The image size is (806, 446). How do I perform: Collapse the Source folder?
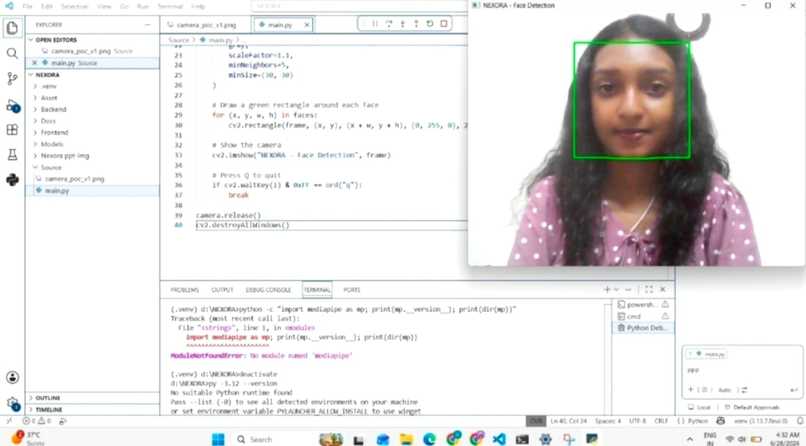point(95,168)
